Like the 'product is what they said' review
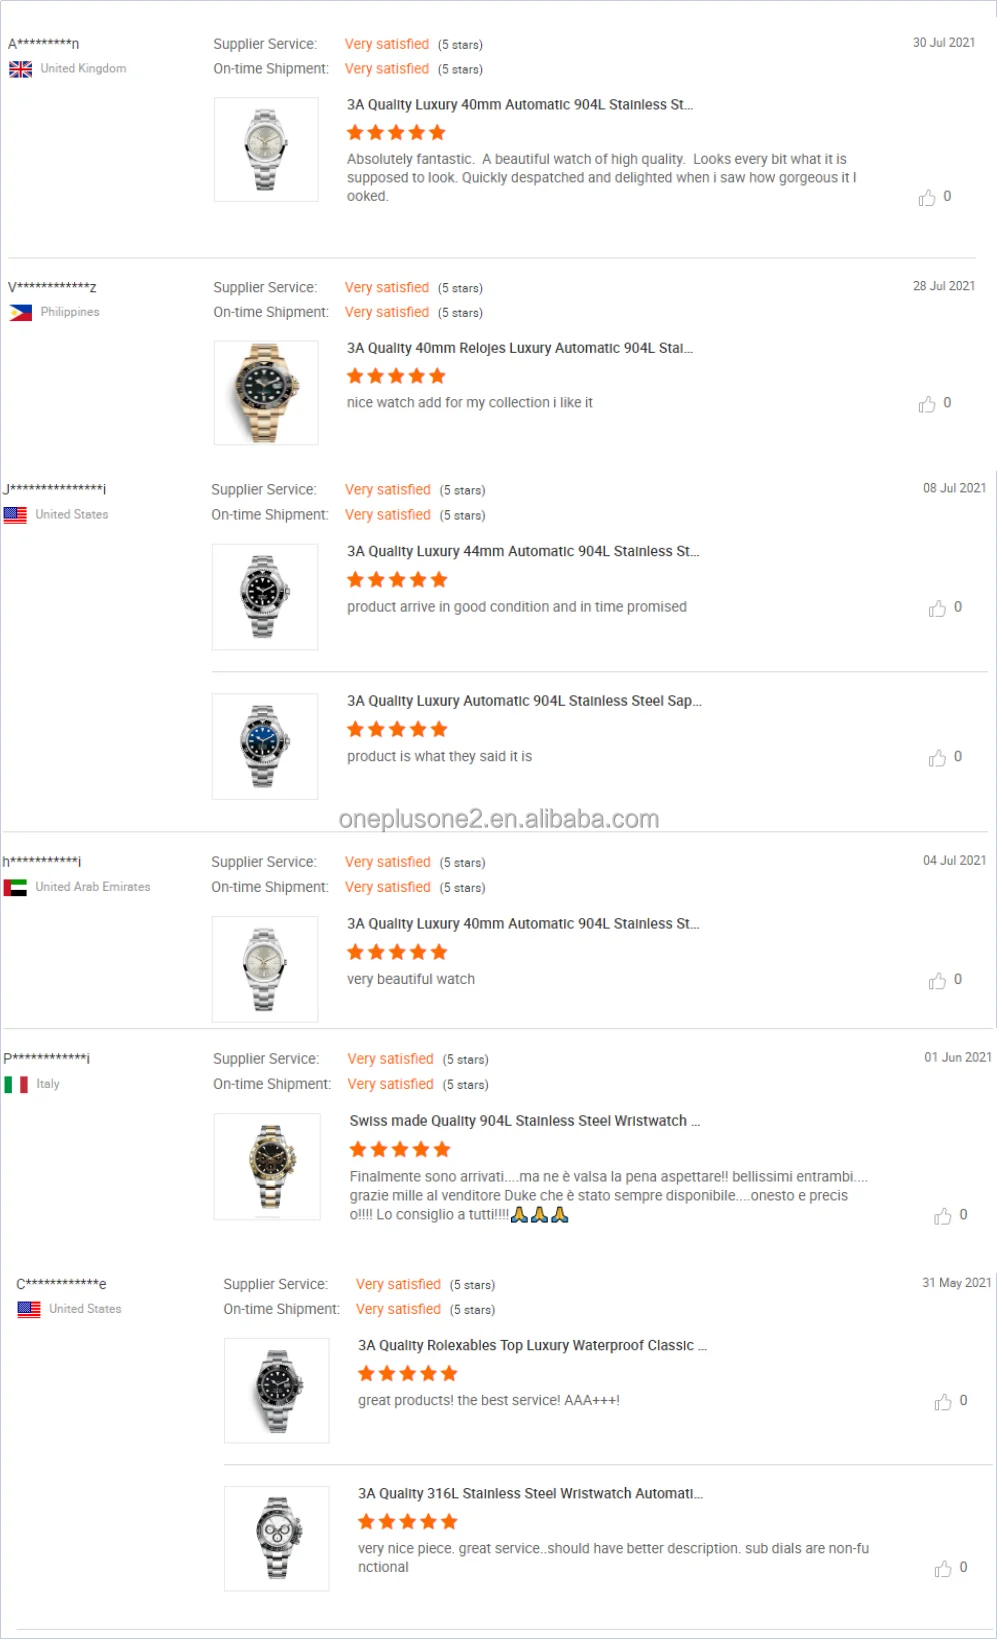Viewport: 997px width, 1639px height. click(x=937, y=758)
